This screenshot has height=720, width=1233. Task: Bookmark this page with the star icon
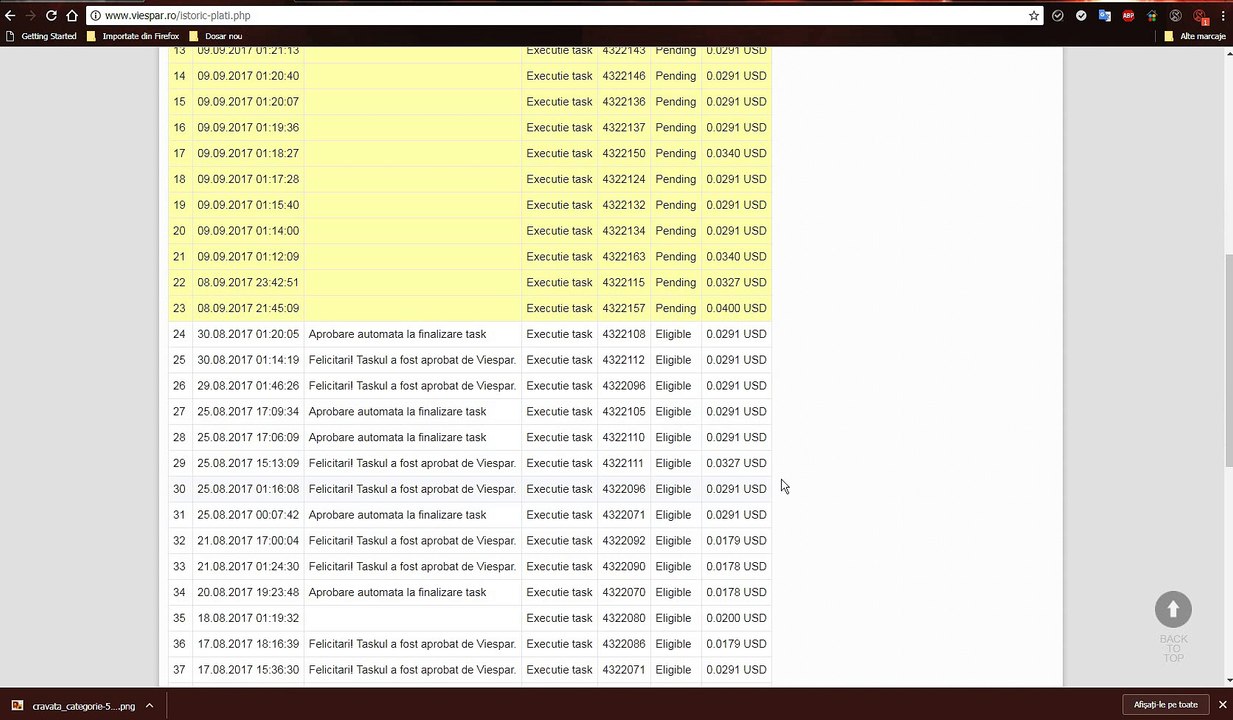click(1034, 16)
